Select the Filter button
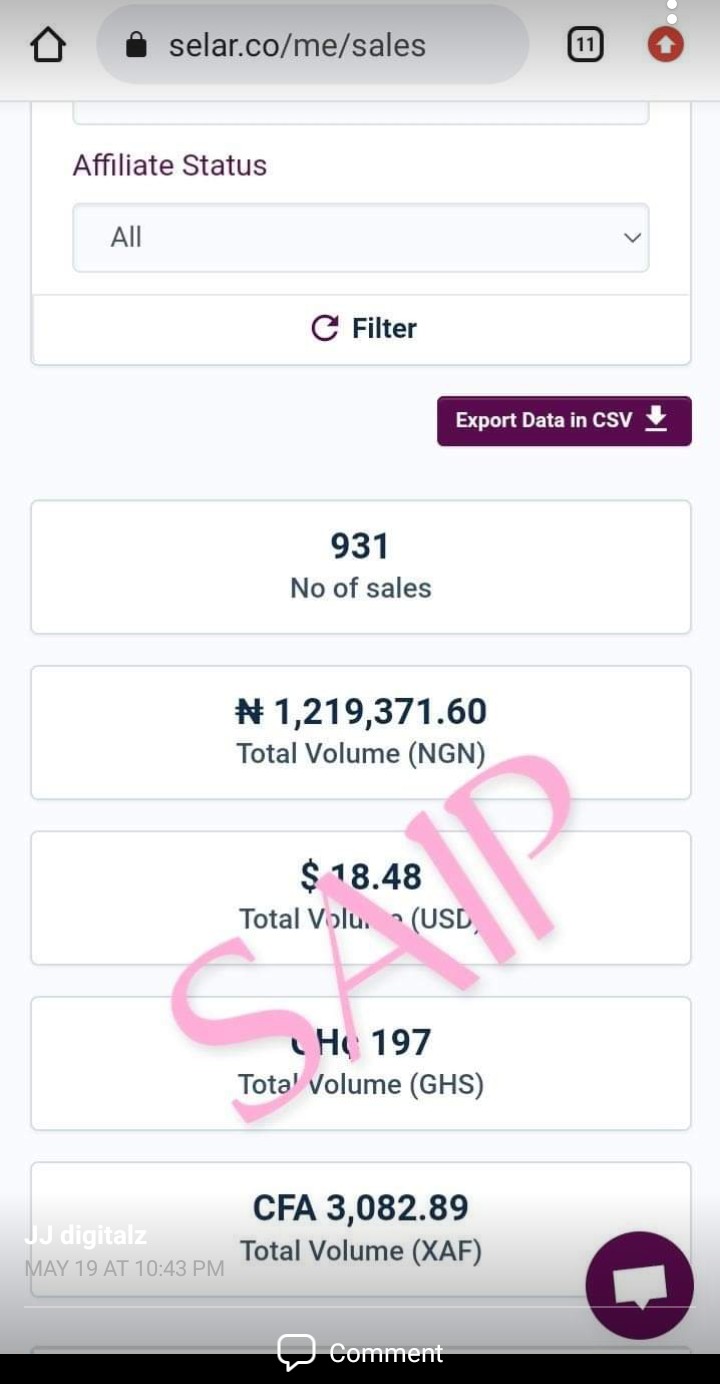Screen dimensions: 720x1384 tap(360, 328)
